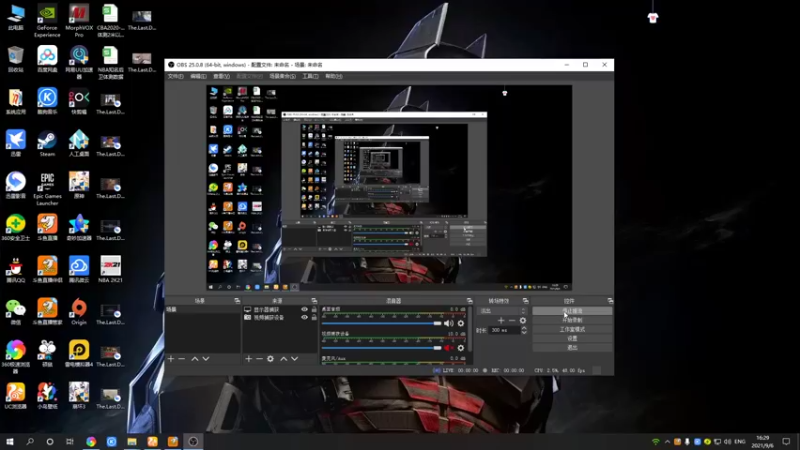800x450 pixels.
Task: Open 此电脑 desktop icon
Action: pos(16,17)
